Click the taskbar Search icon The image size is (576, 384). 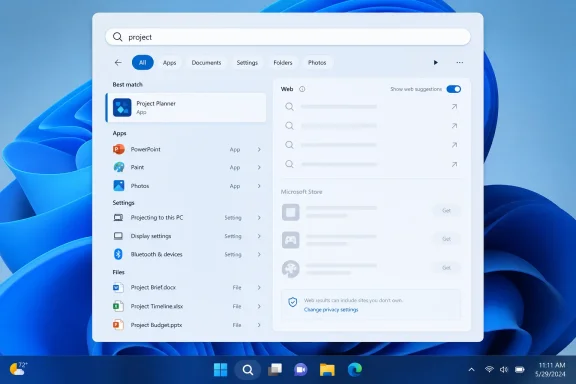248,370
